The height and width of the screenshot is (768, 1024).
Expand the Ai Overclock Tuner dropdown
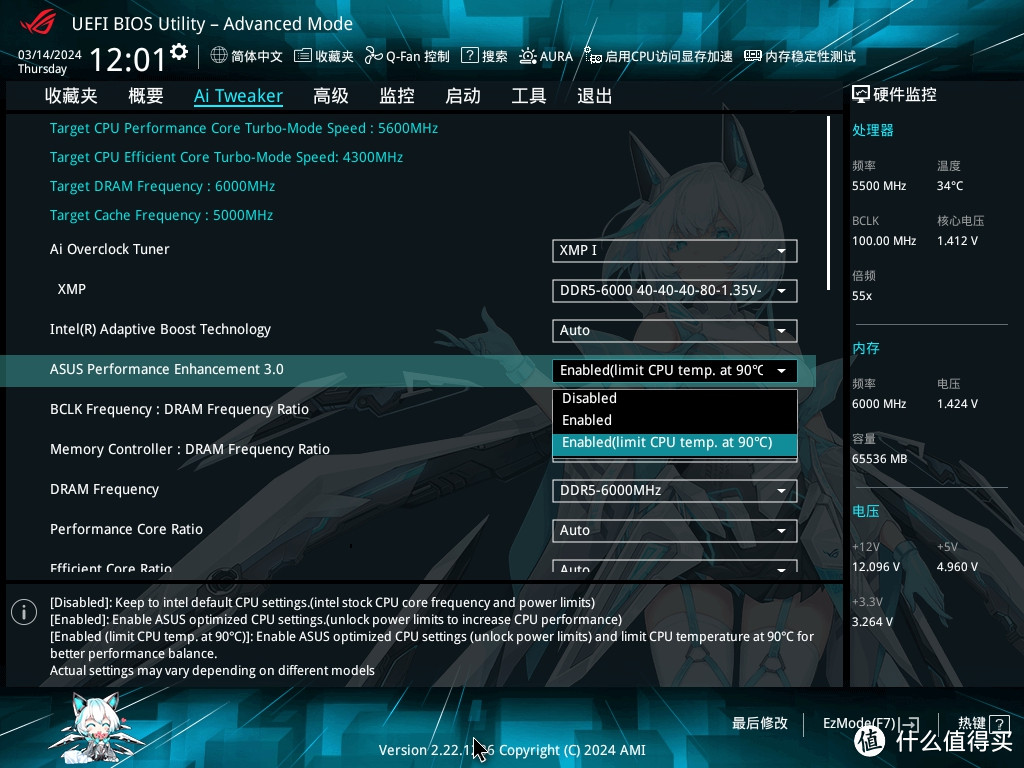[675, 251]
